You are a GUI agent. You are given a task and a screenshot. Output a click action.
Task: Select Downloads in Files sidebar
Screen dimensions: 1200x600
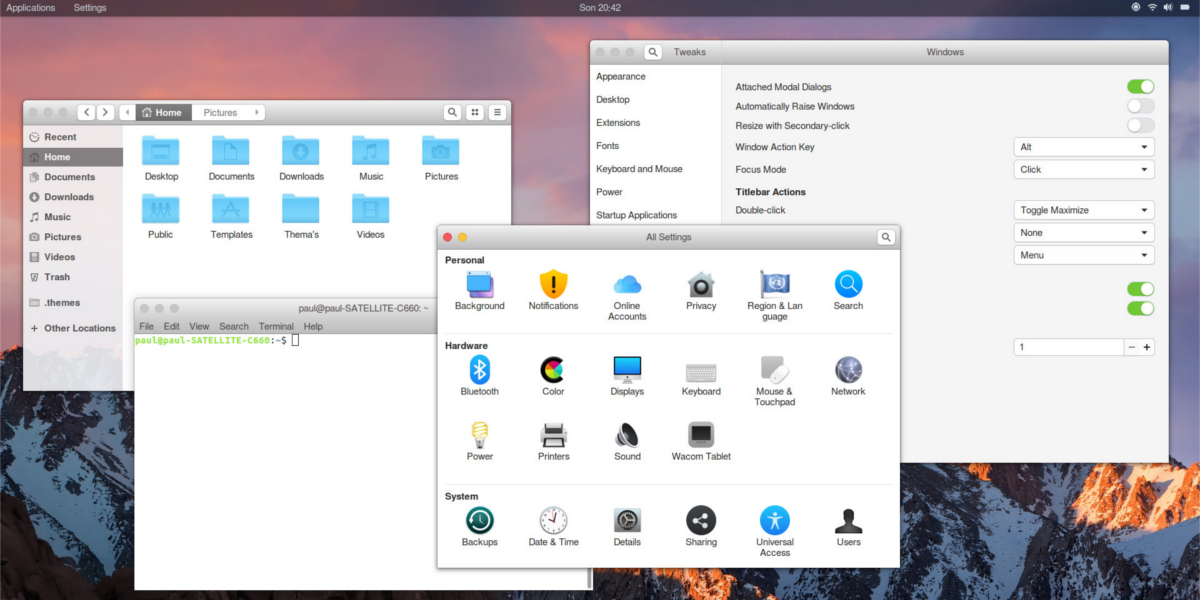(73, 197)
